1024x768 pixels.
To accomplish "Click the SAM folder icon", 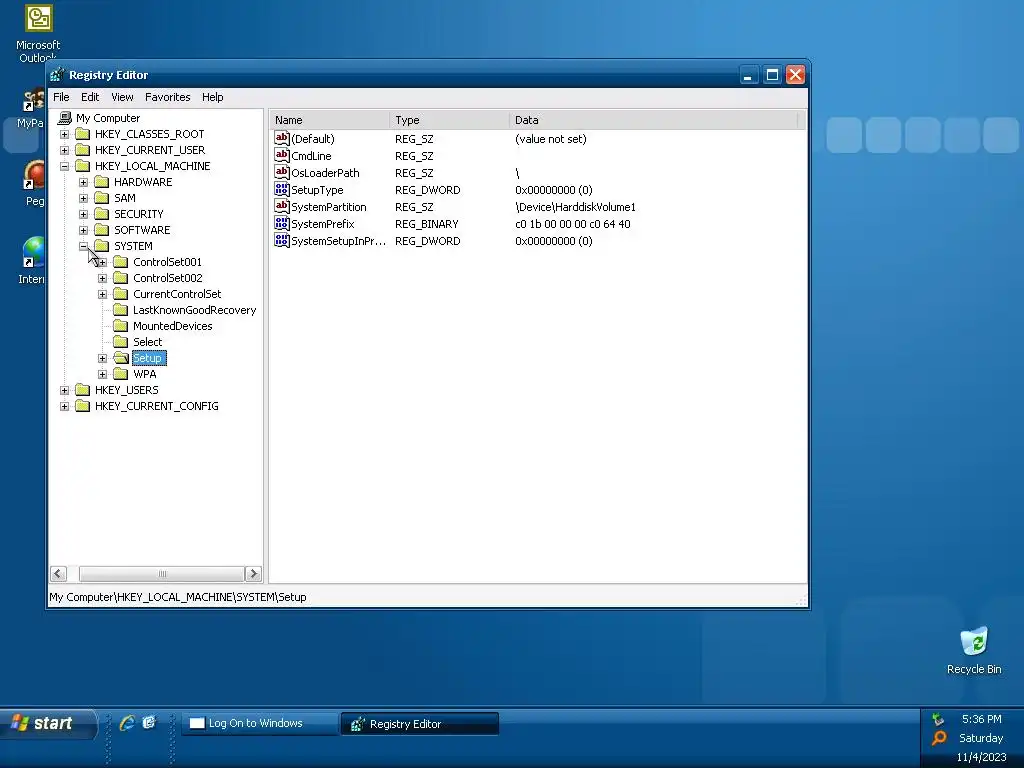I will 102,198.
